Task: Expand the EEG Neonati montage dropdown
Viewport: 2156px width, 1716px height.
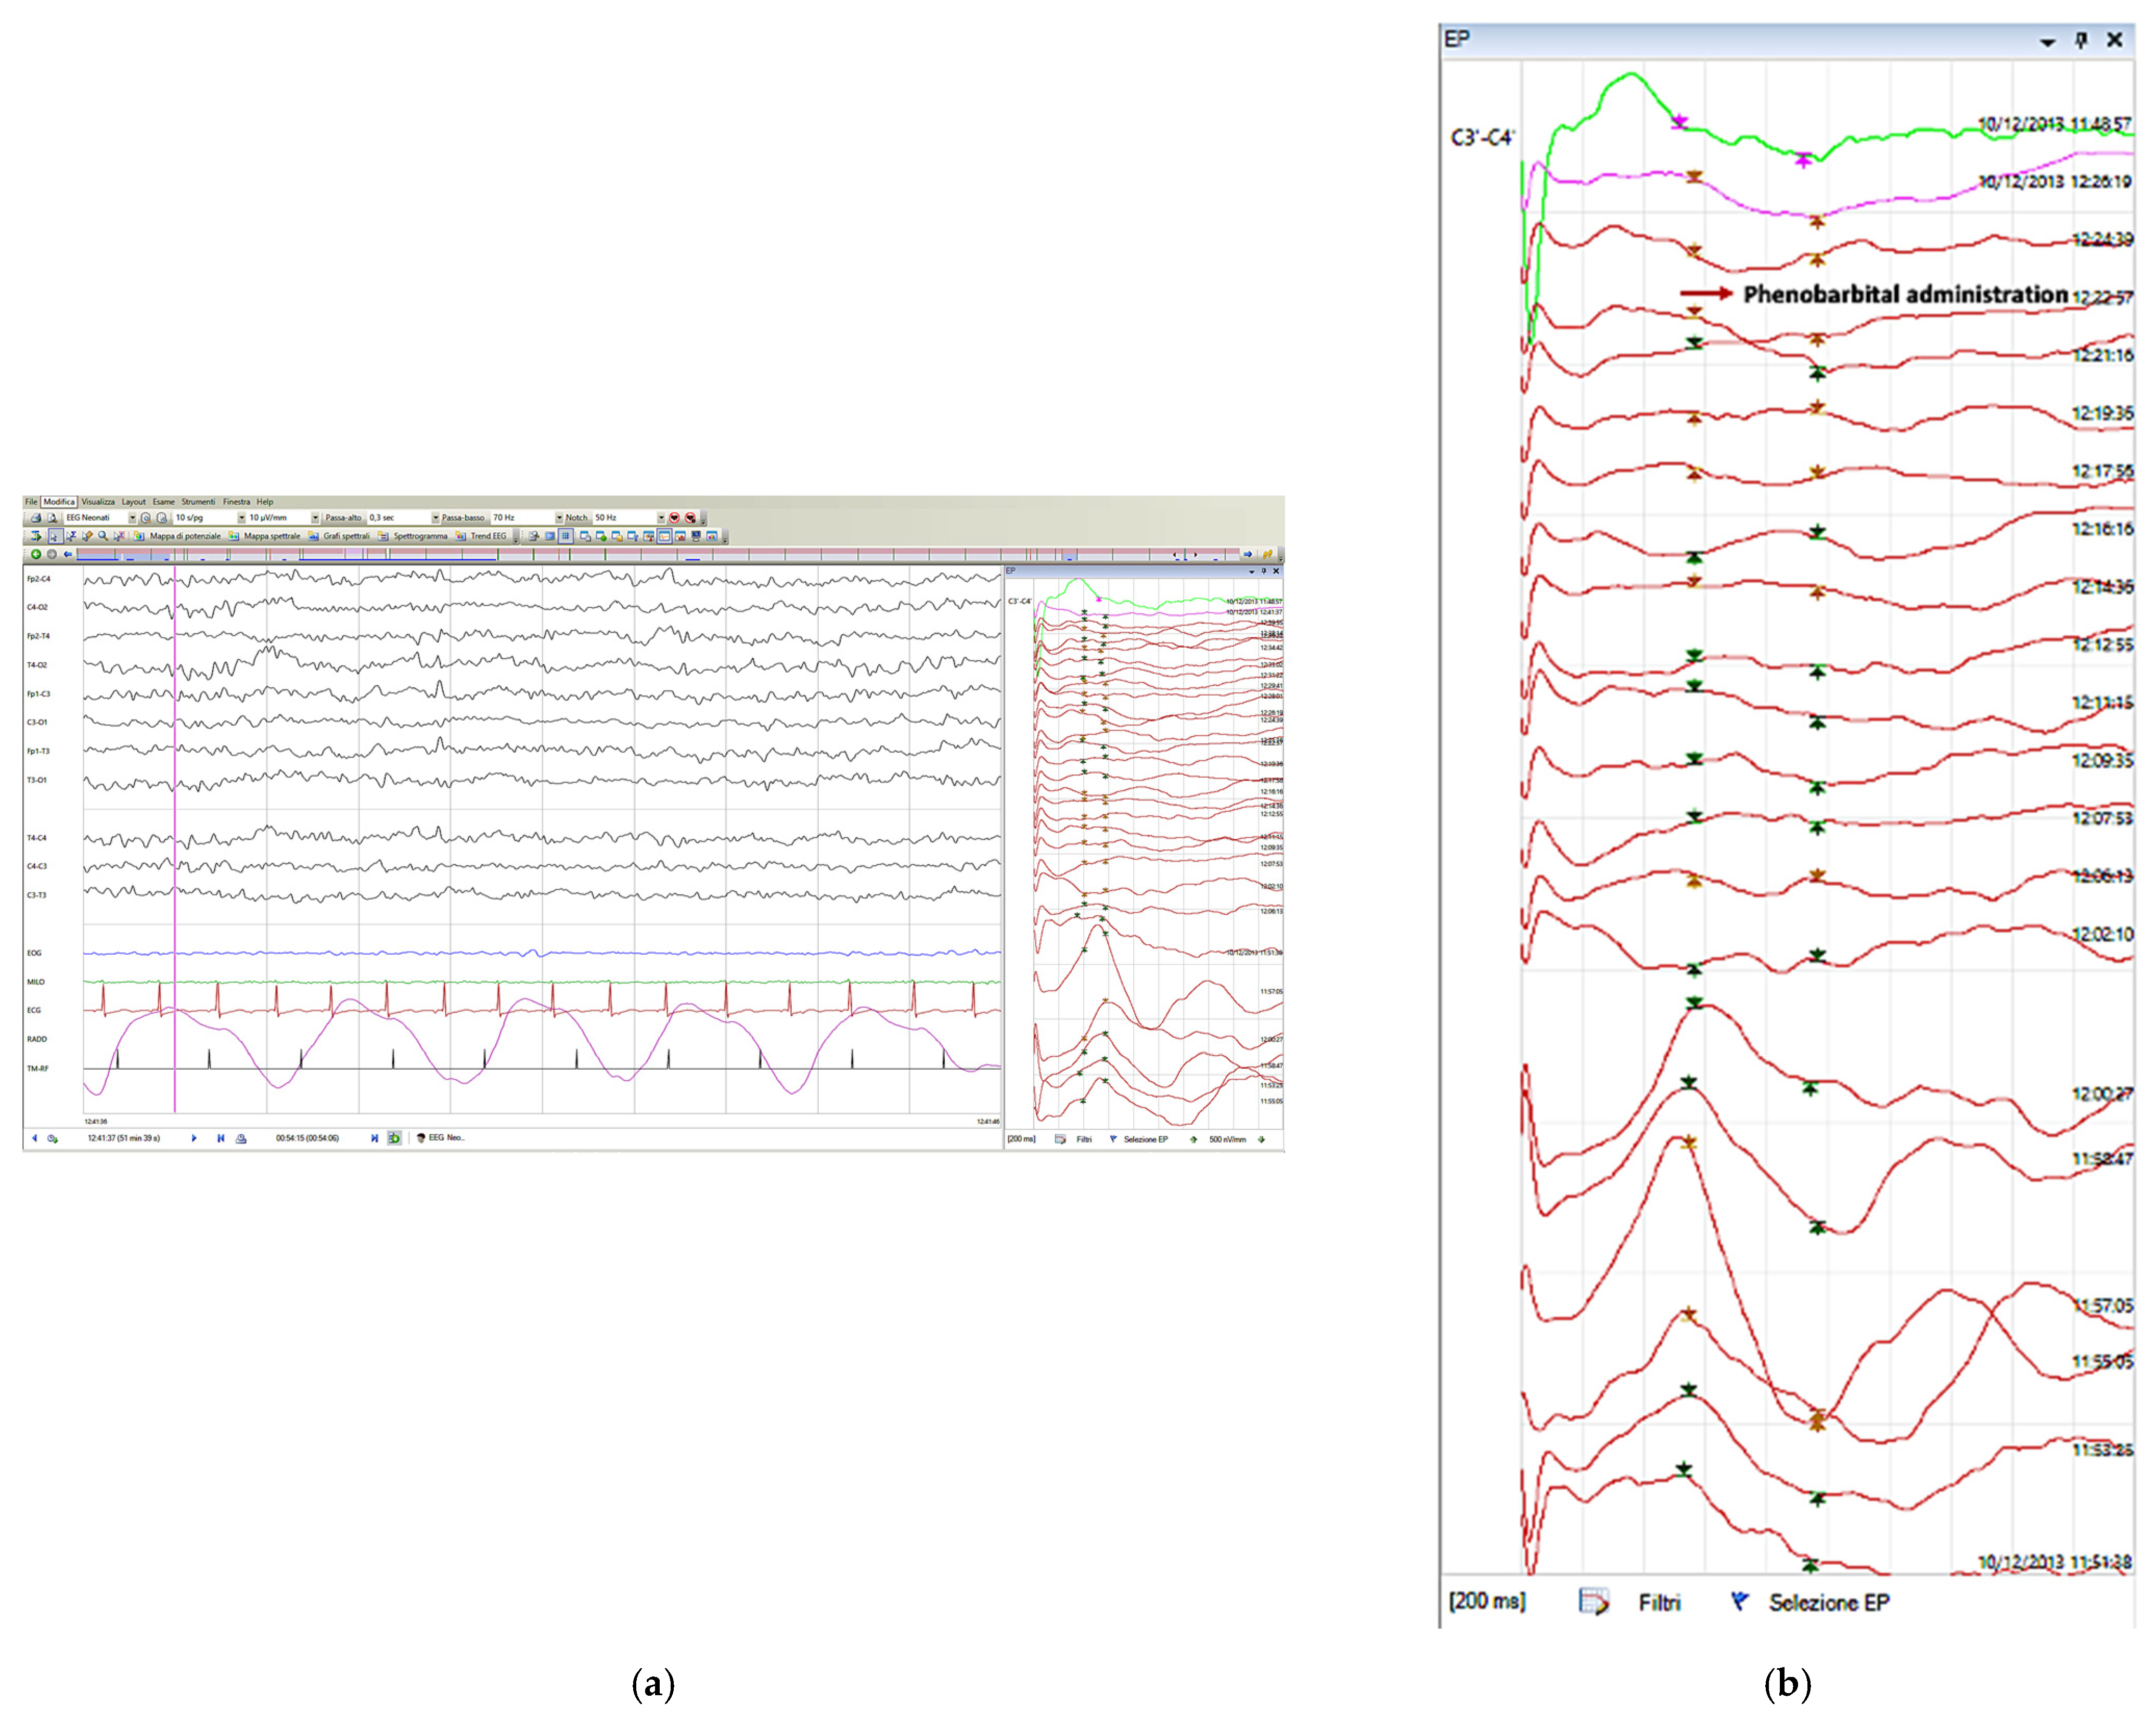Action: [132, 518]
